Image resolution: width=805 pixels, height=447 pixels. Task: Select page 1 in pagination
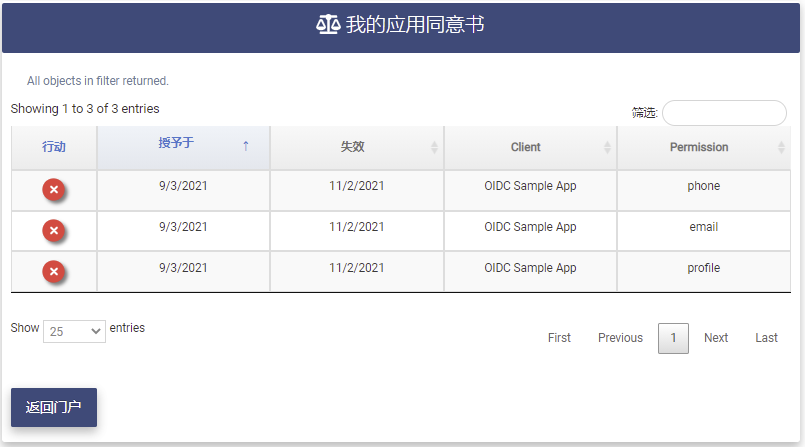coord(673,338)
